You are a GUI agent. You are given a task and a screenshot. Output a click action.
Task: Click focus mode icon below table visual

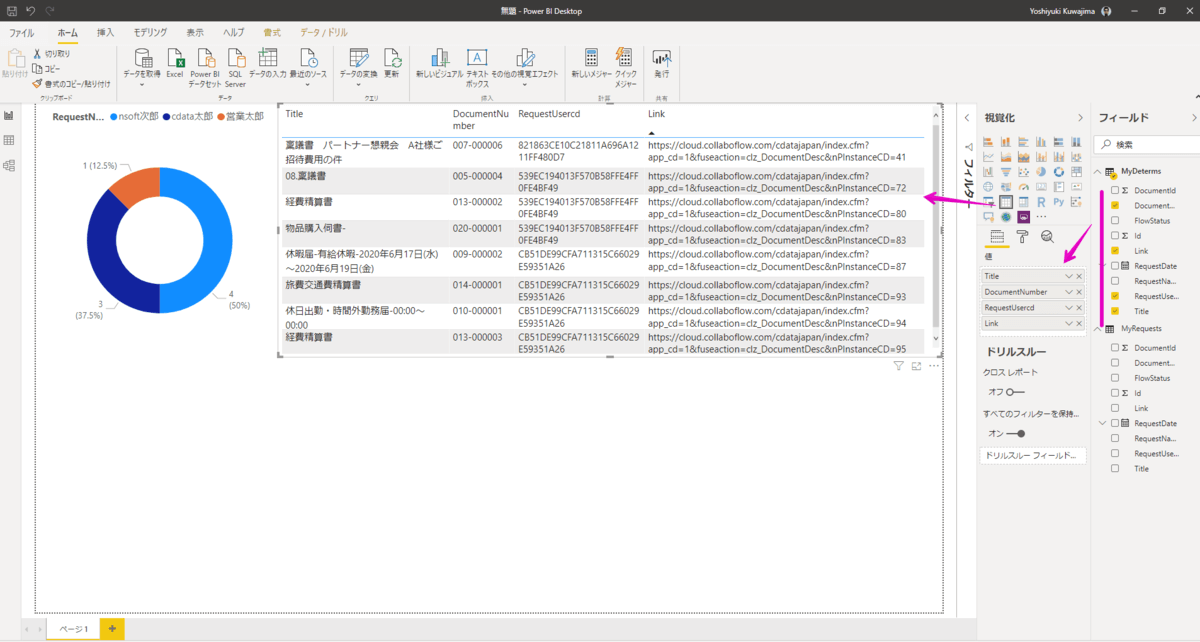click(916, 367)
